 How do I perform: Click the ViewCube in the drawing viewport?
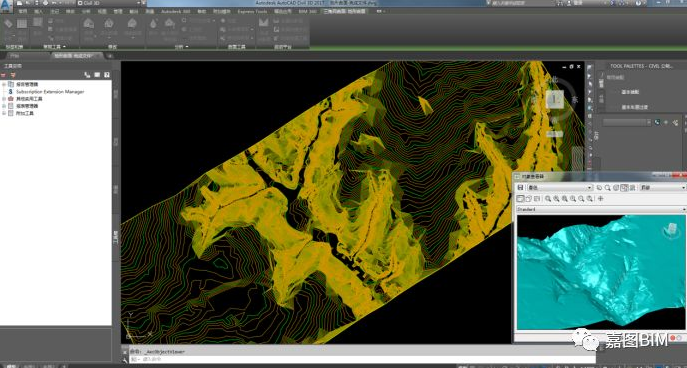pyautogui.click(x=555, y=100)
